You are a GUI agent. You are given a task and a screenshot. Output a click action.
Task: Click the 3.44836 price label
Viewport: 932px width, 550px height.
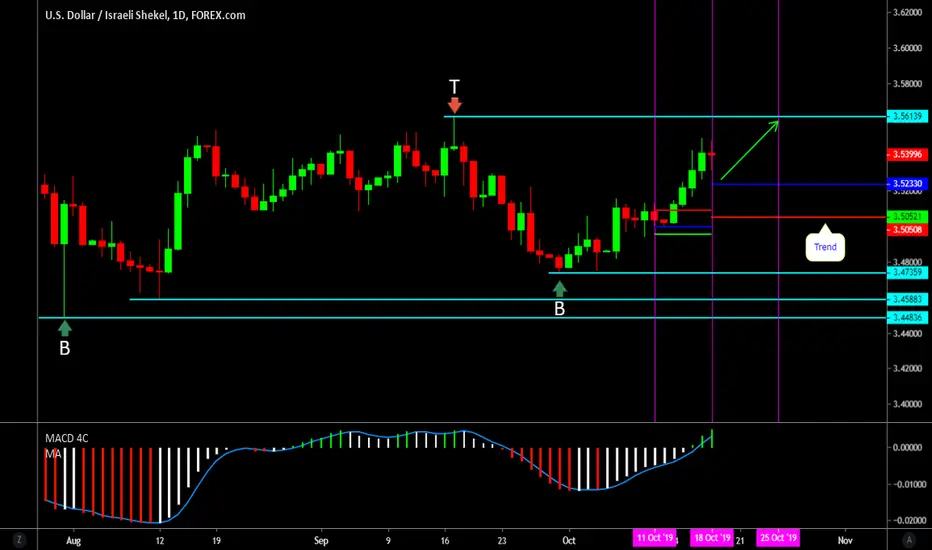click(x=907, y=318)
